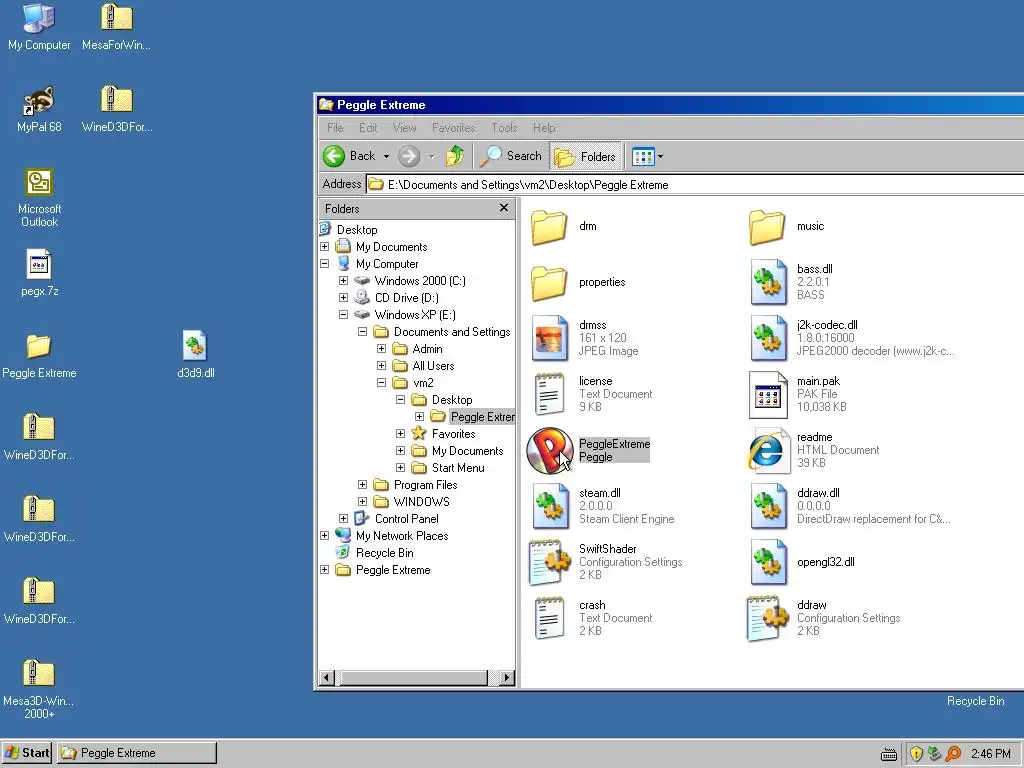
Task: Select the properties folder icon
Action: point(549,283)
